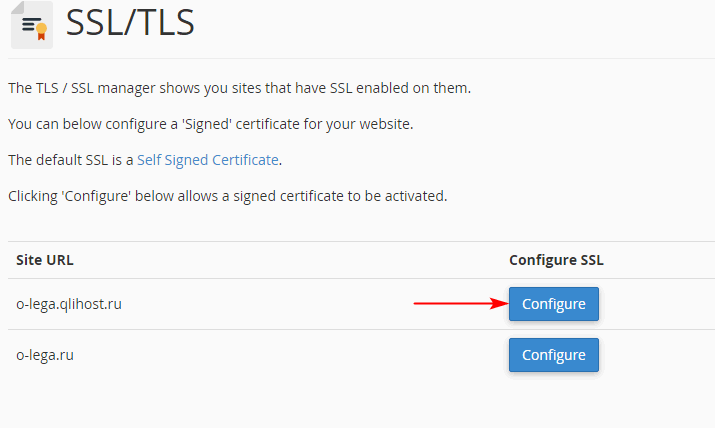Viewport: 715px width, 428px height.
Task: Click the Site URL column header
Action: [45, 260]
